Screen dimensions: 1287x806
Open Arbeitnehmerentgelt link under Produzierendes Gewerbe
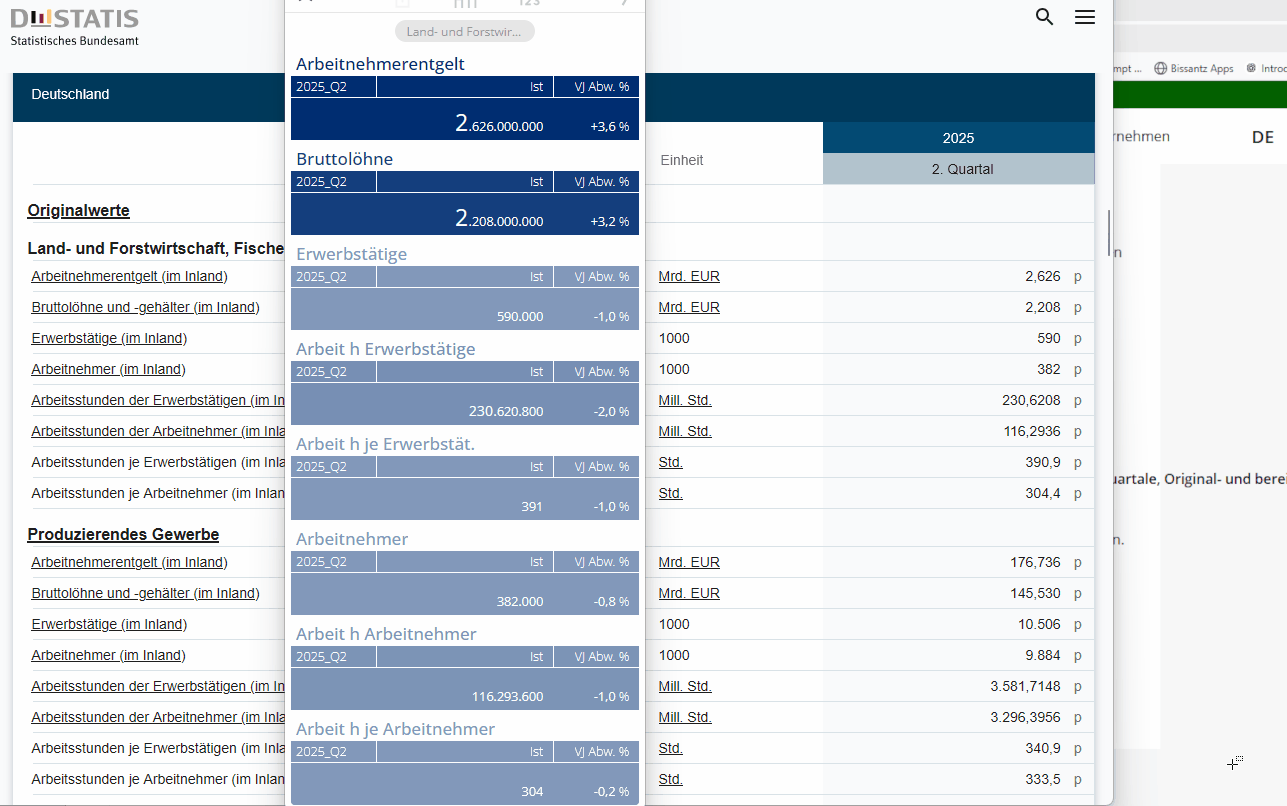coord(129,563)
